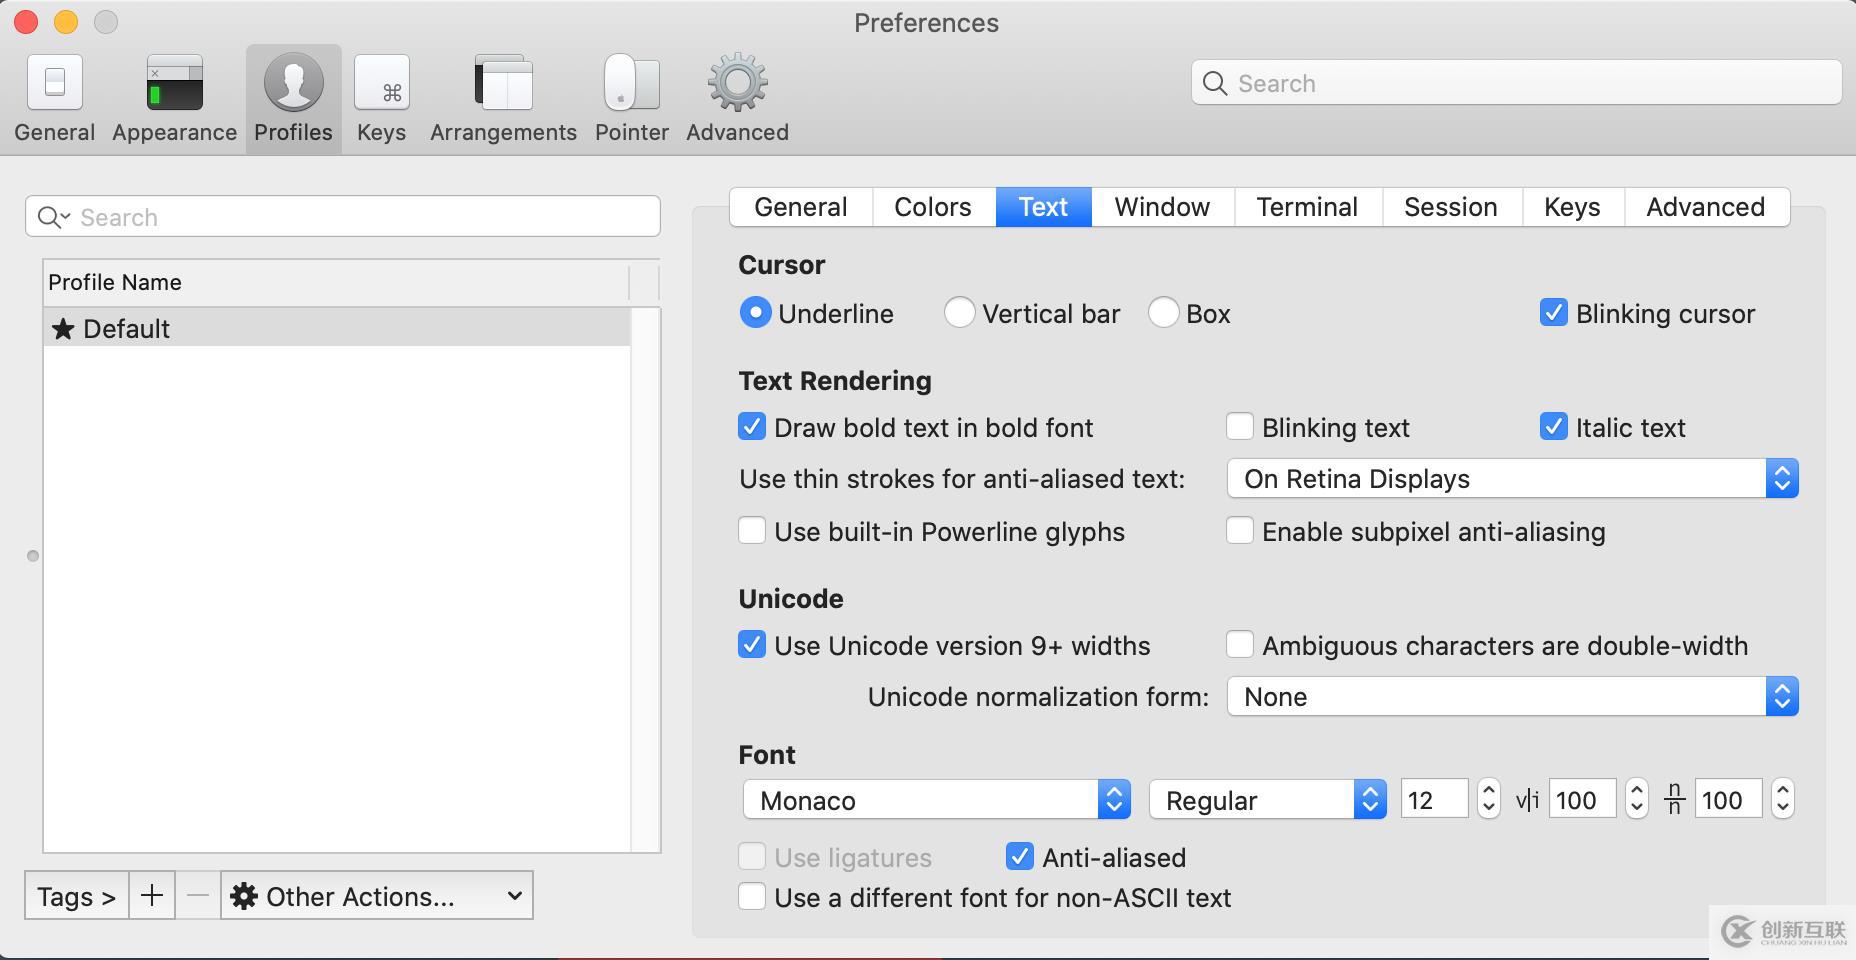Select the Keys preferences icon
Screen dimensions: 1856x960
(x=381, y=95)
